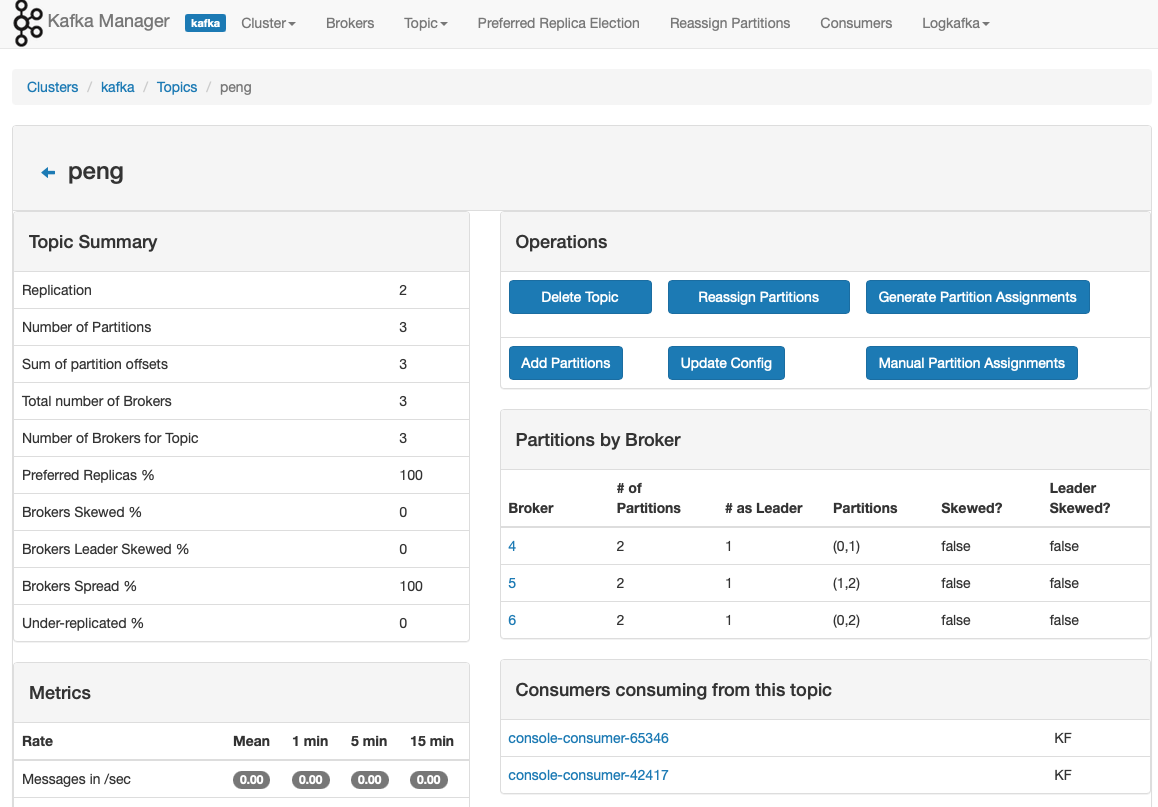The height and width of the screenshot is (807, 1158).
Task: Click the back arrow beside peng
Action: pyautogui.click(x=48, y=173)
